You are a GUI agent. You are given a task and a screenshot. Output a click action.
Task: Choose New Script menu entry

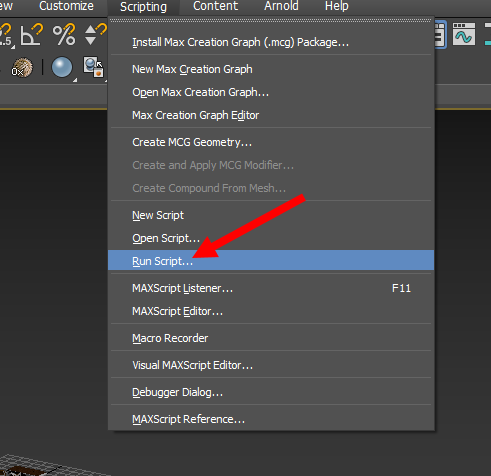[x=271, y=215]
